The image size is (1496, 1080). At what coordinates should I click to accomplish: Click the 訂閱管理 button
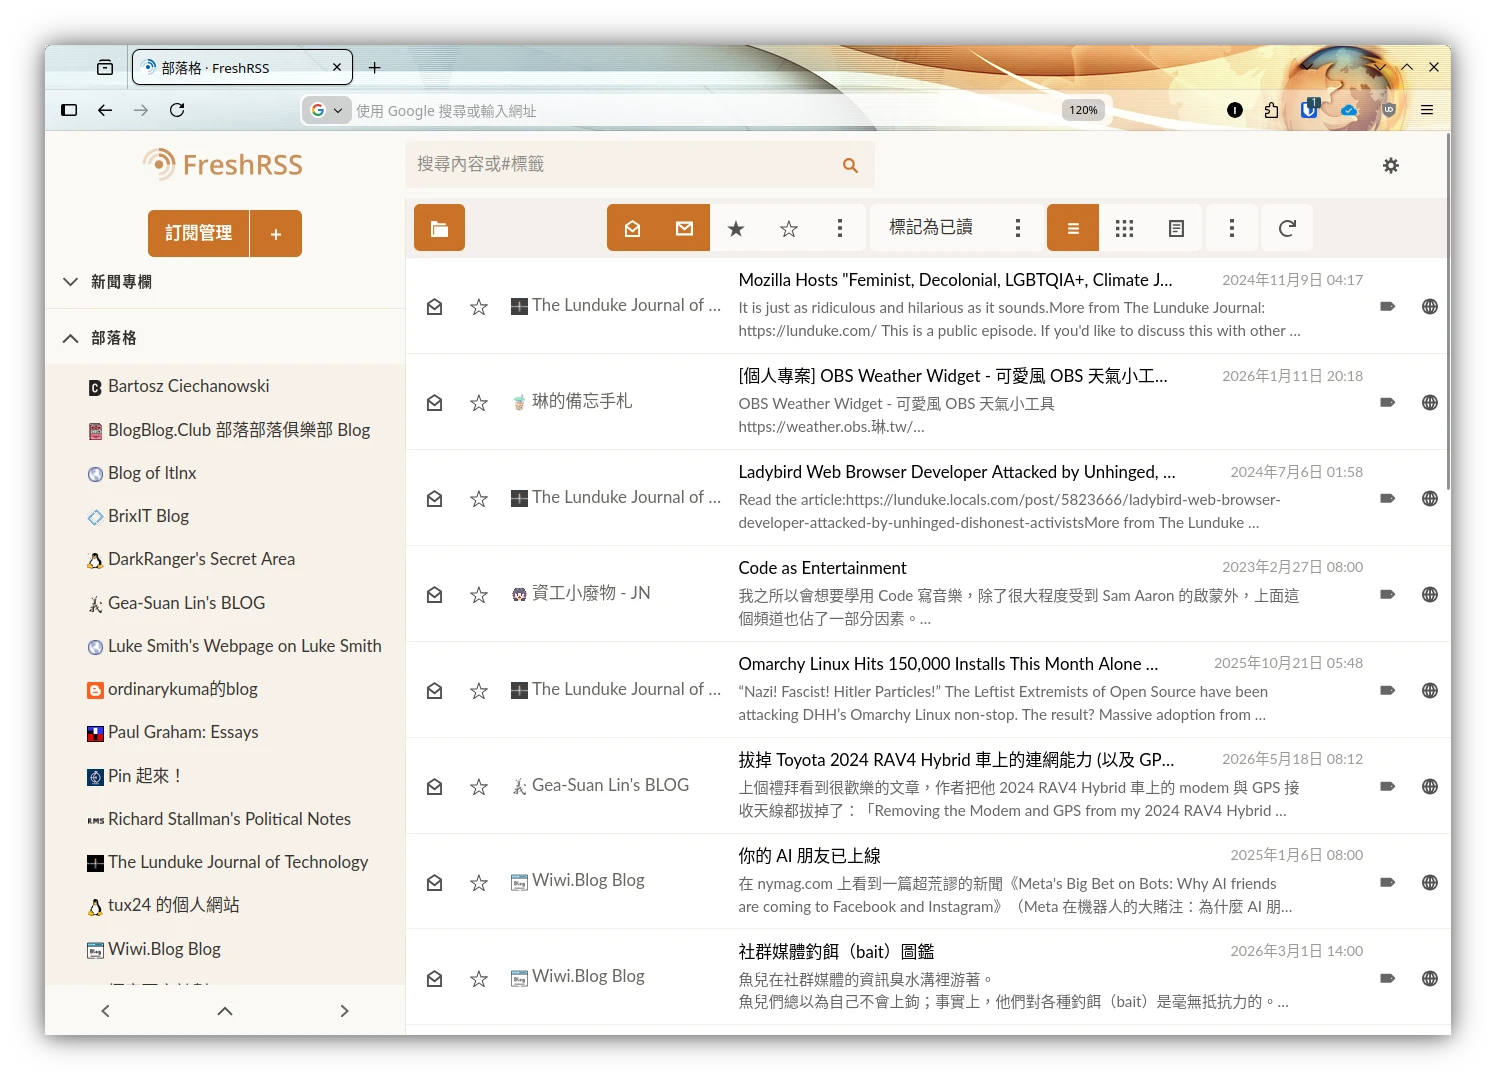198,233
